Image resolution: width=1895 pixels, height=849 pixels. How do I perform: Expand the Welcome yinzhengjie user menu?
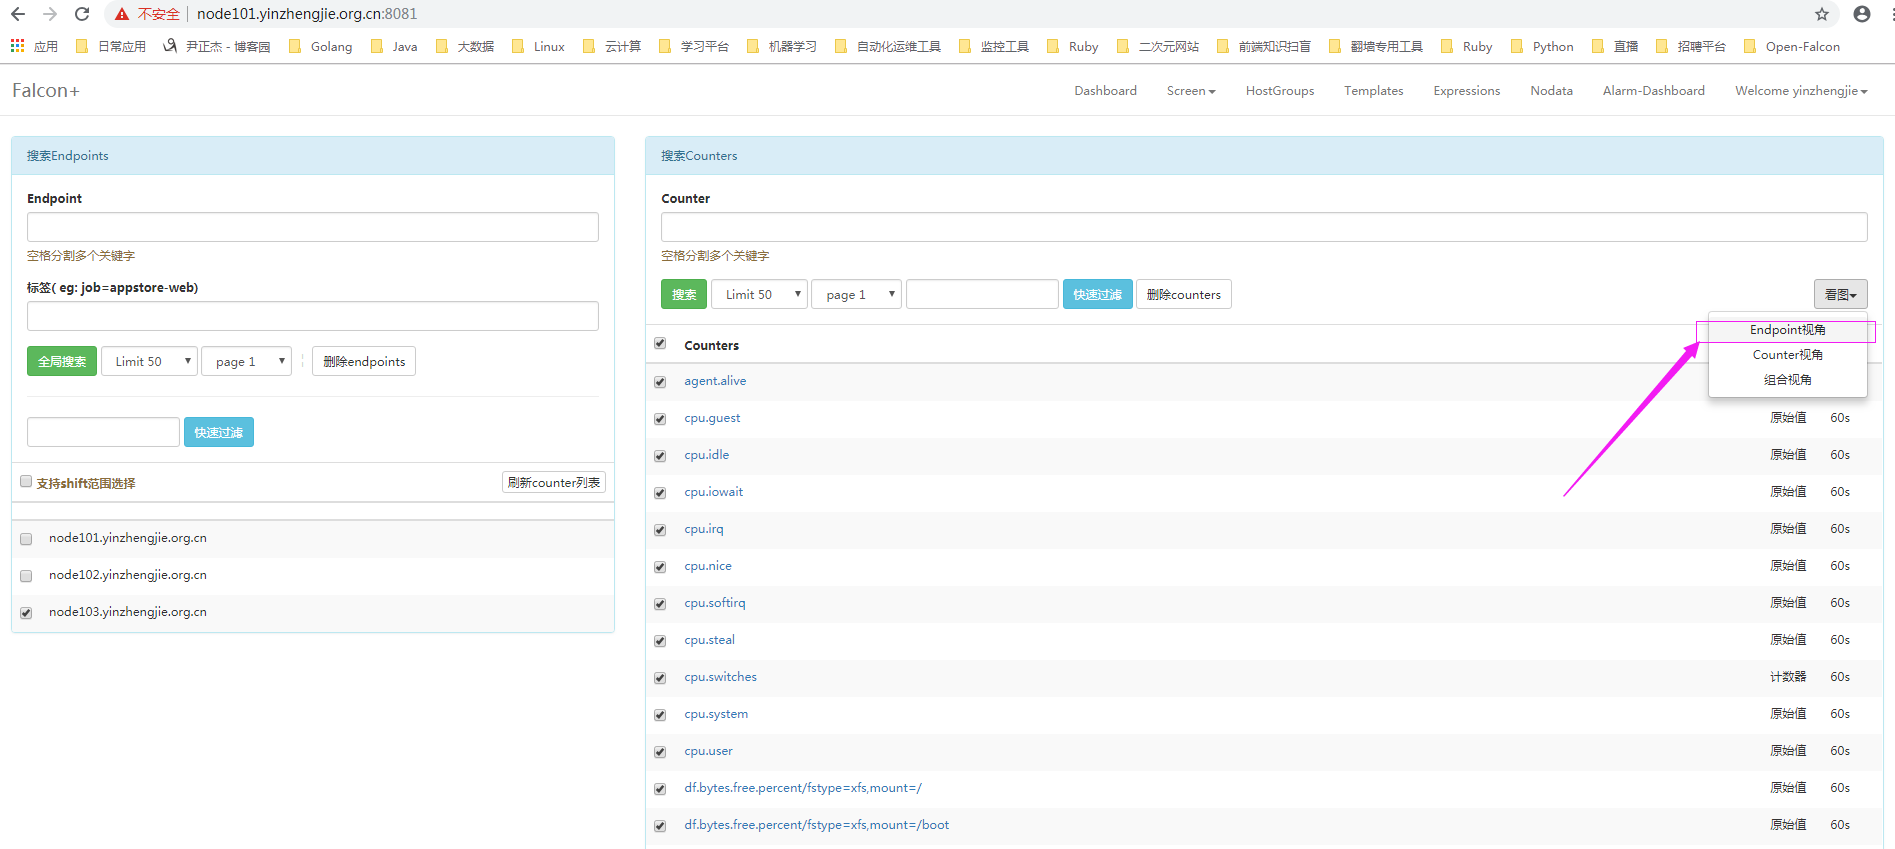(x=1801, y=91)
